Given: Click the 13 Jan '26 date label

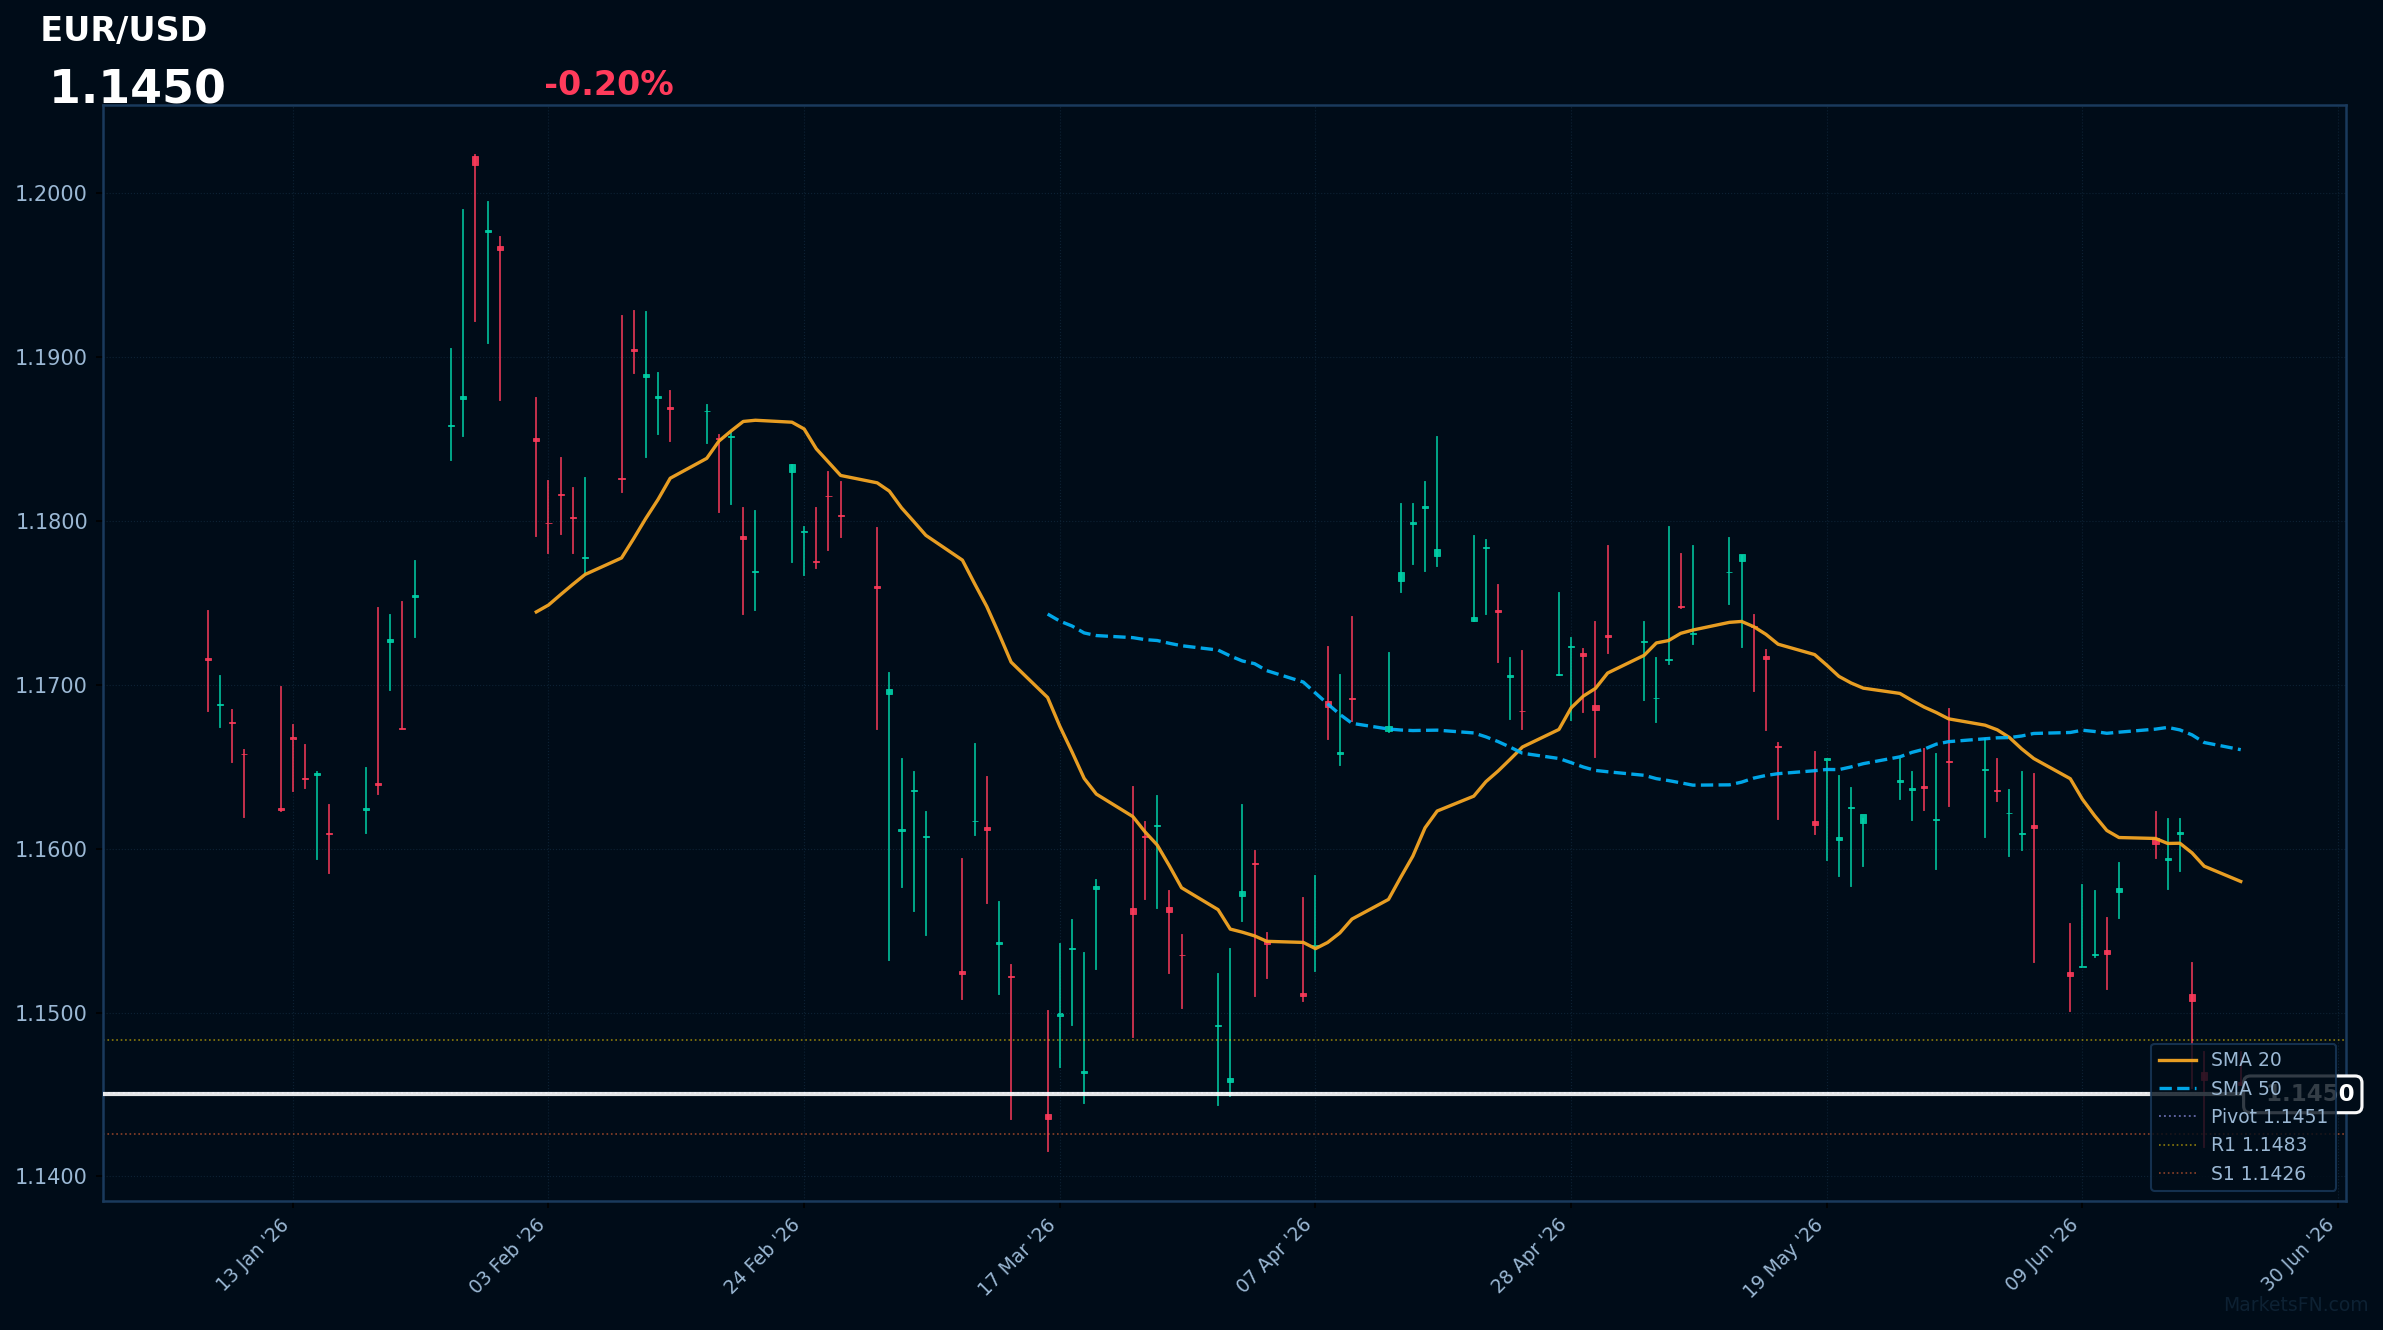Looking at the screenshot, I should 253,1255.
